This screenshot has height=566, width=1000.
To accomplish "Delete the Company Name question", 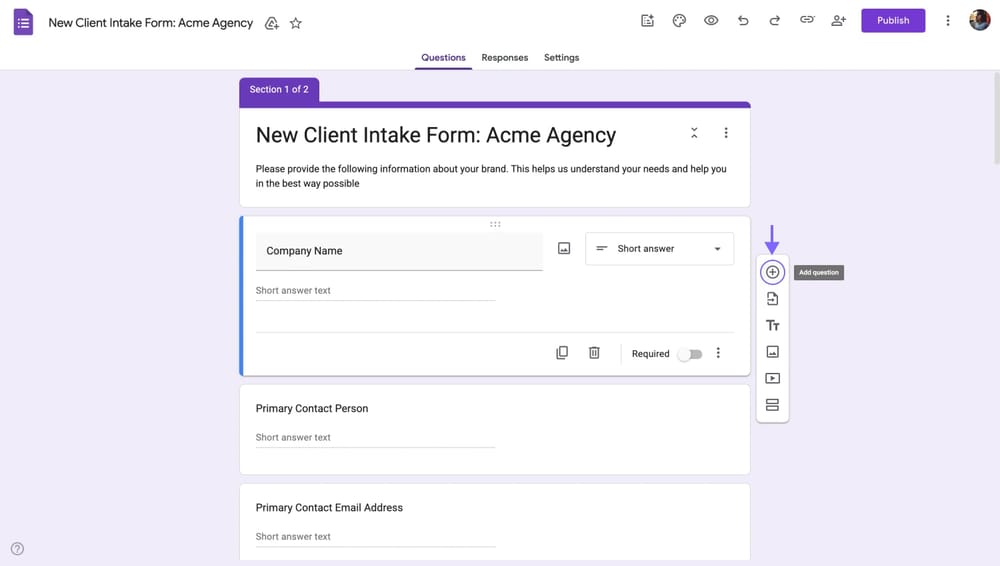I will point(594,353).
